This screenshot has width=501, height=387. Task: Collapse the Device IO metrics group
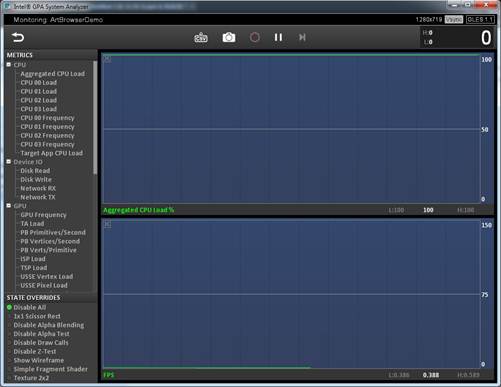point(9,162)
